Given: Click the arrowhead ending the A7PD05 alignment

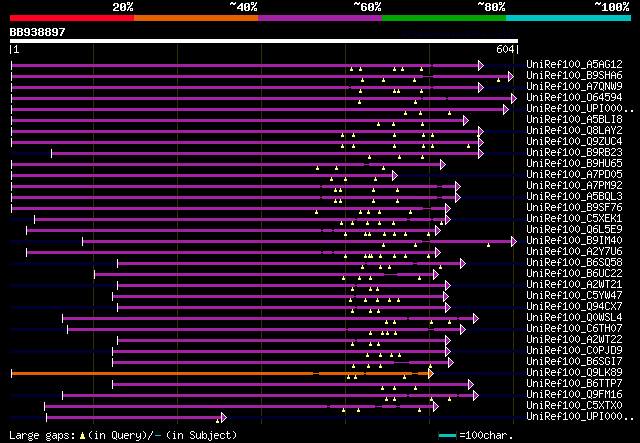Looking at the screenshot, I should coord(395,176).
